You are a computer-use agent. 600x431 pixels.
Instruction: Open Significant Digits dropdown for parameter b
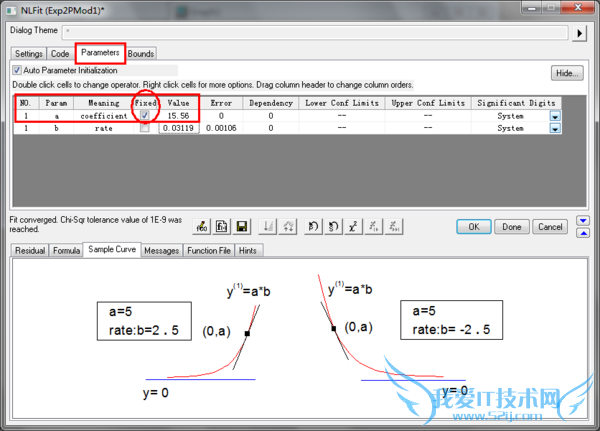(555, 128)
